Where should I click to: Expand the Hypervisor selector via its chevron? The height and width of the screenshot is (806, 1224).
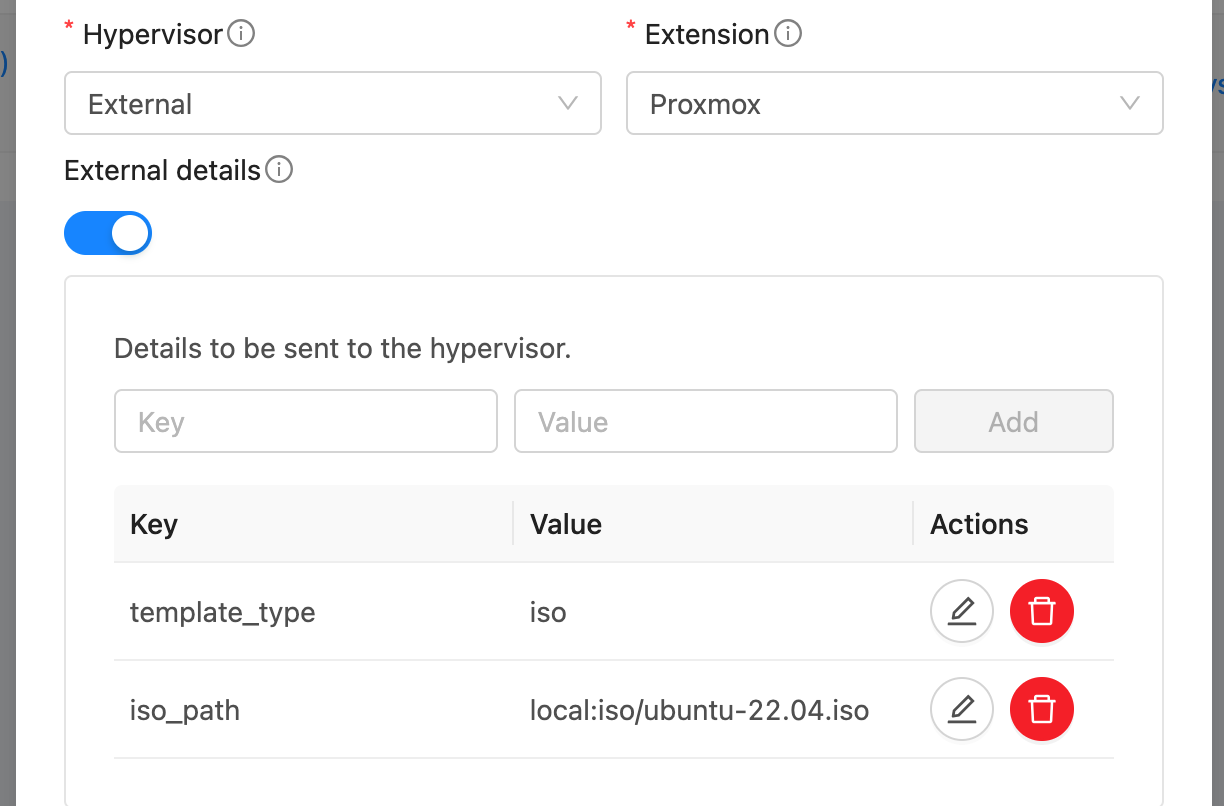568,103
